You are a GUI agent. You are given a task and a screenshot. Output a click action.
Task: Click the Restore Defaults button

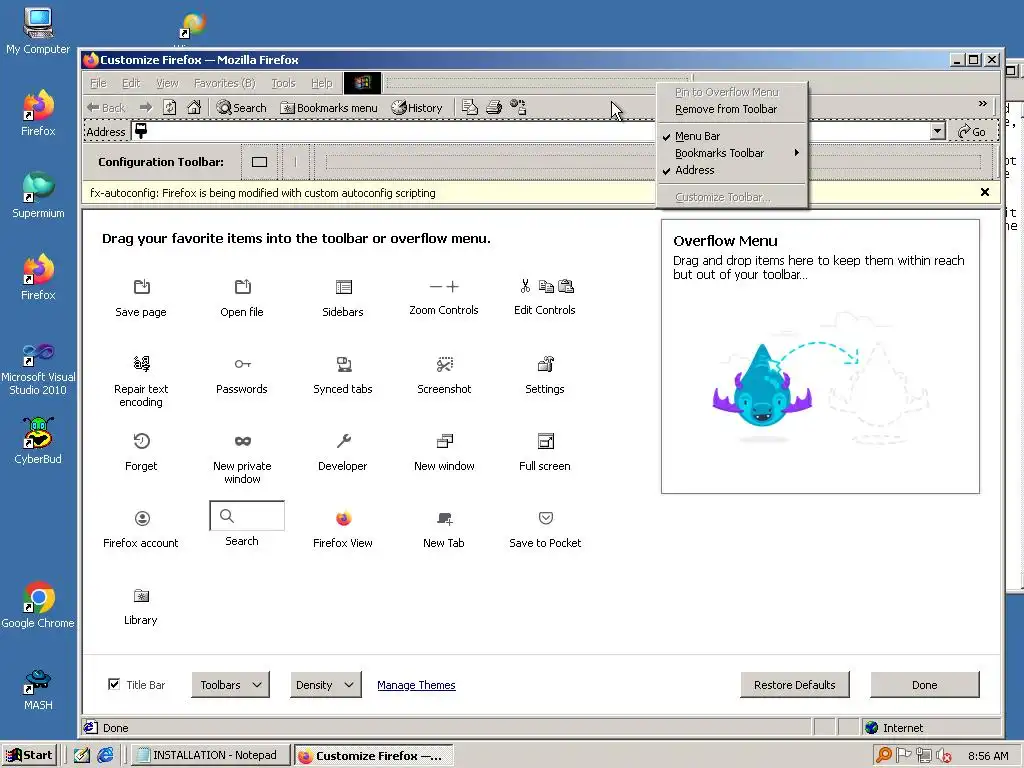click(x=794, y=684)
